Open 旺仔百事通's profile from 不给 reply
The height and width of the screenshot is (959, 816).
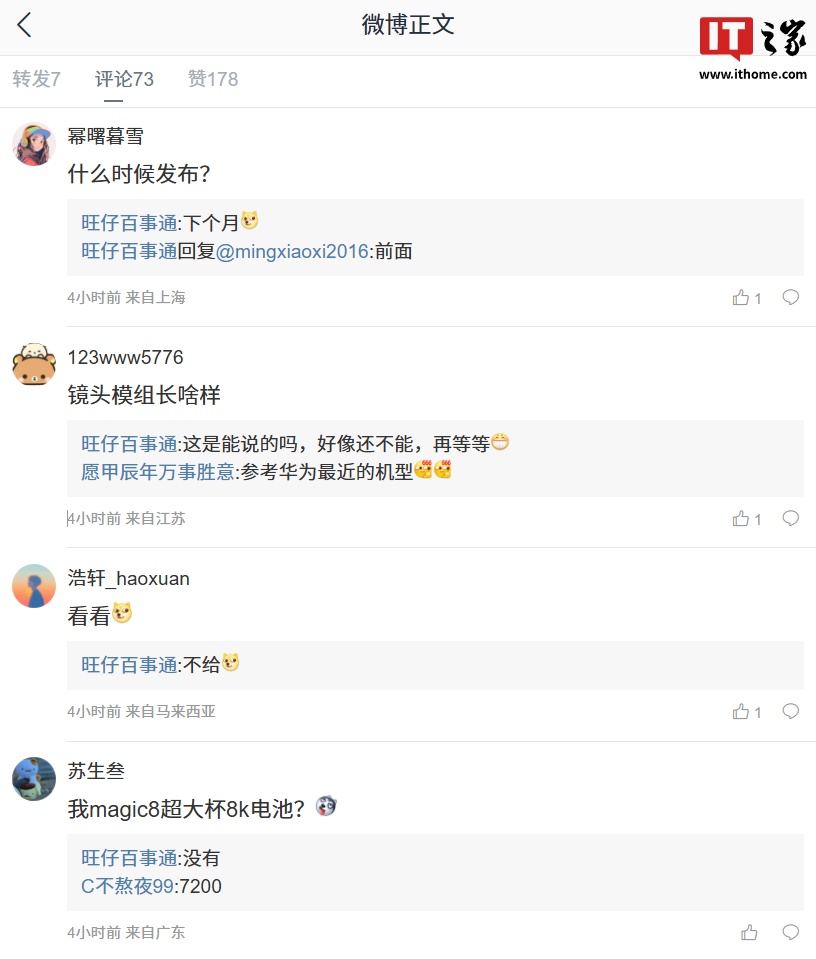click(x=129, y=665)
